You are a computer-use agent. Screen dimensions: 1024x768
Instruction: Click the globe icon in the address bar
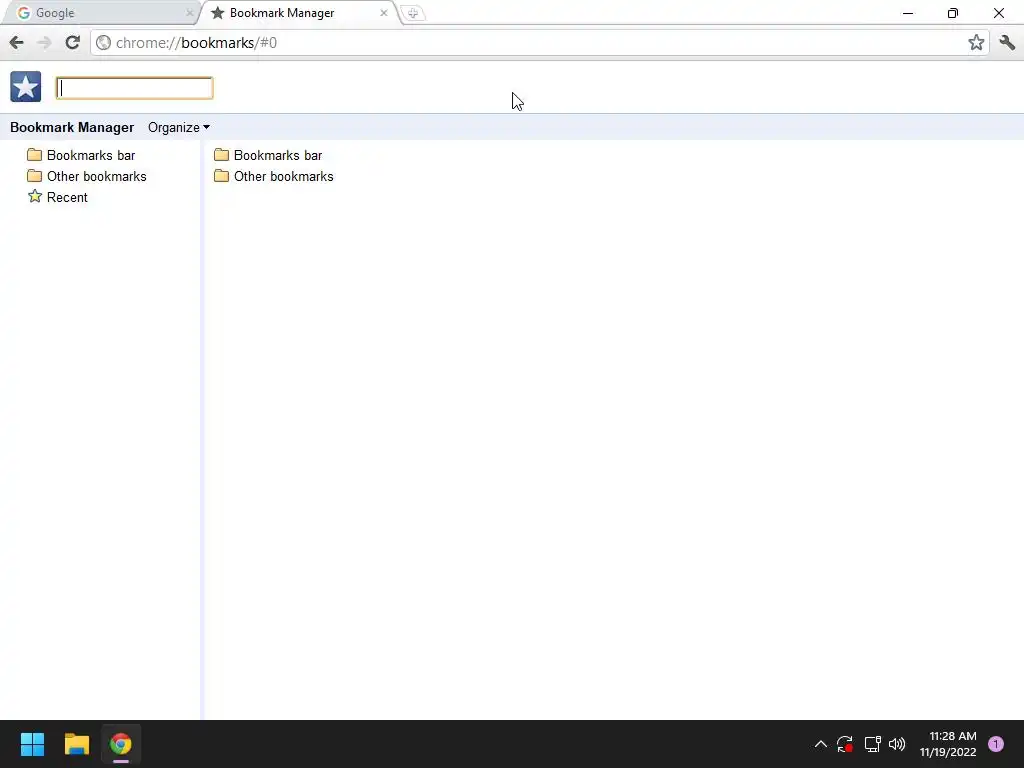[x=103, y=42]
